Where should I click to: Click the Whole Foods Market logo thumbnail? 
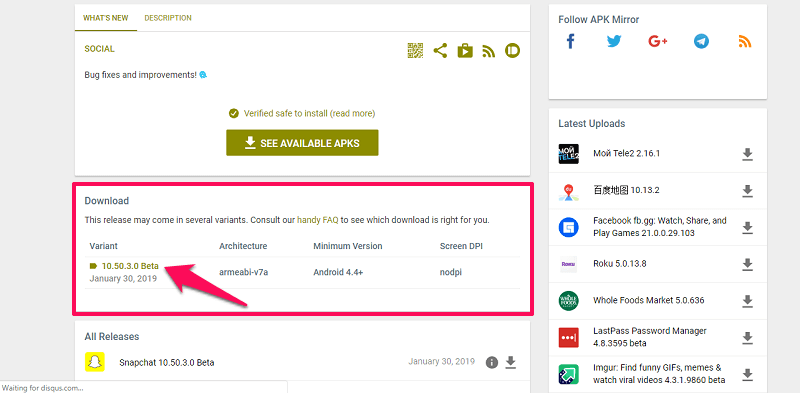[x=568, y=301]
